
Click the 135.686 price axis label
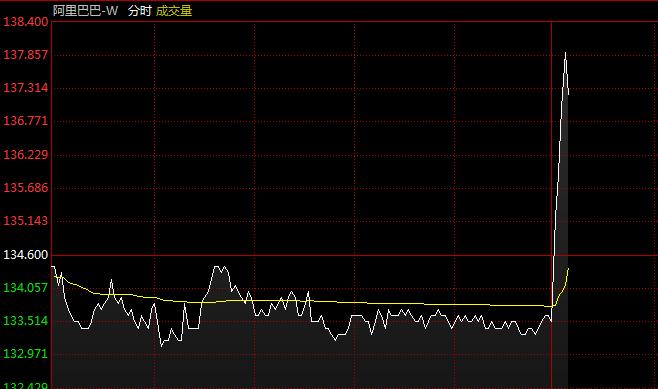click(26, 187)
